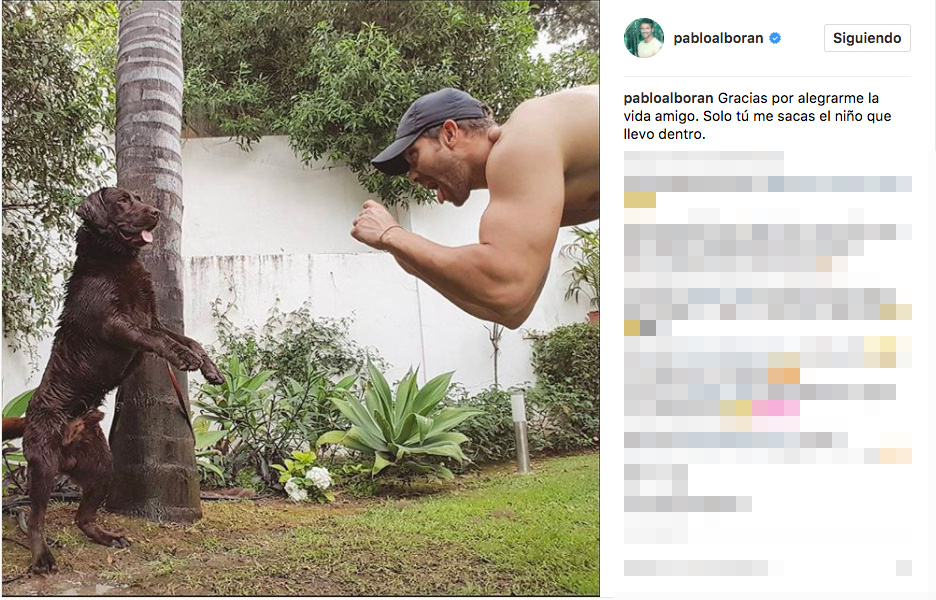Screen dimensions: 936x600
Task: Click the man's dark baseball cap
Action: point(428,127)
